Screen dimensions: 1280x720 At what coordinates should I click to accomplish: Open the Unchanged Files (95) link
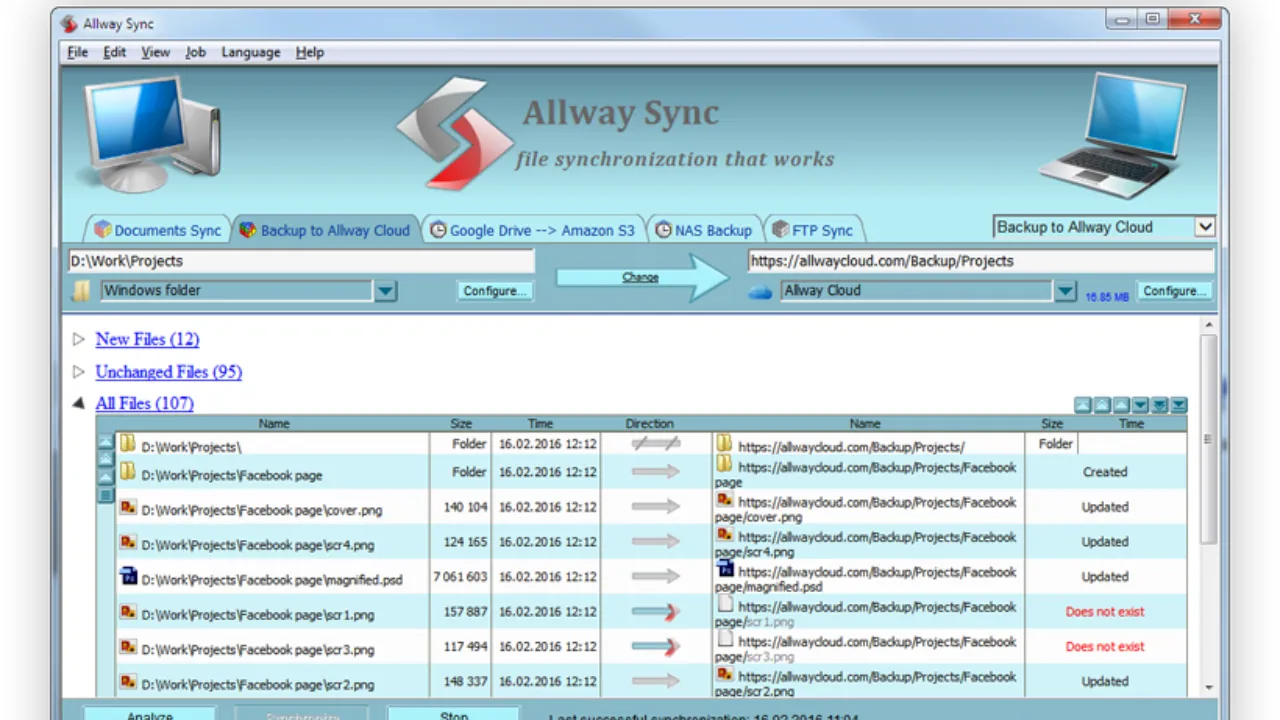pos(168,372)
